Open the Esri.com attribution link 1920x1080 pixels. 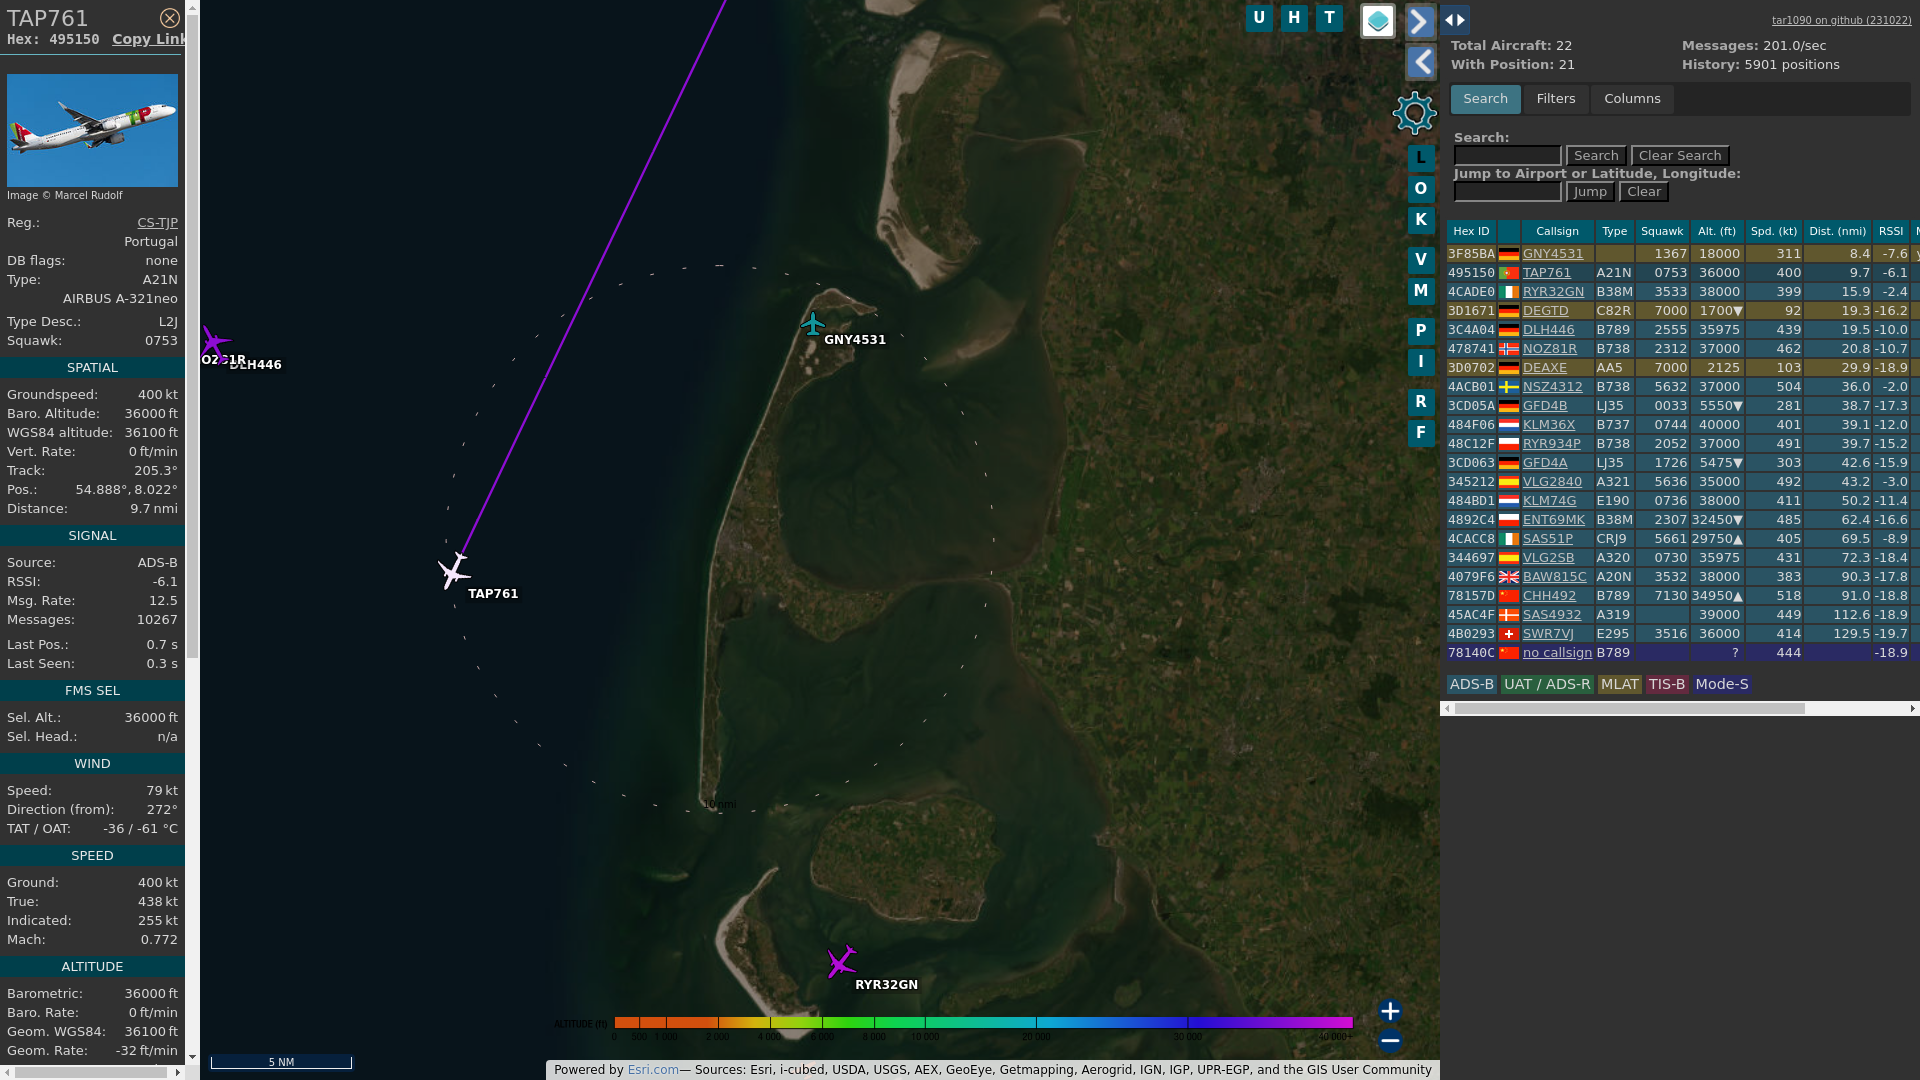coord(652,1070)
